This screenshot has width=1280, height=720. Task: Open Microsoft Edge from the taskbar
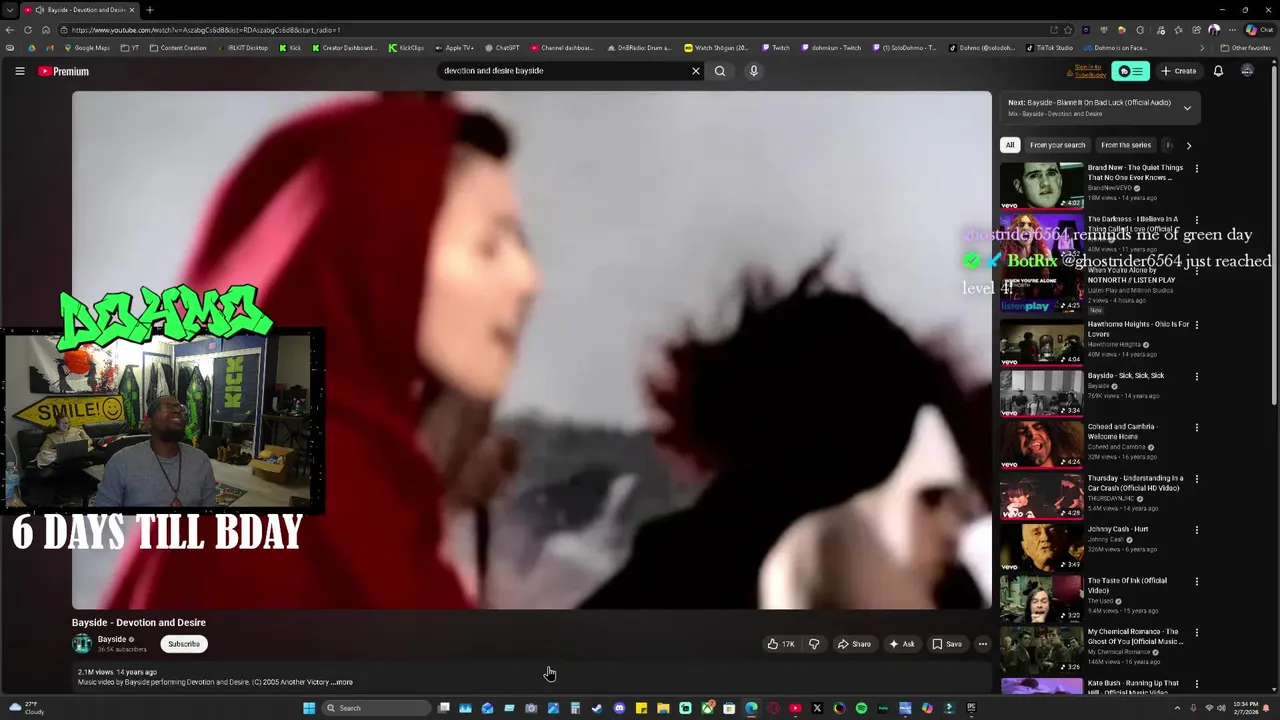(x=752, y=708)
